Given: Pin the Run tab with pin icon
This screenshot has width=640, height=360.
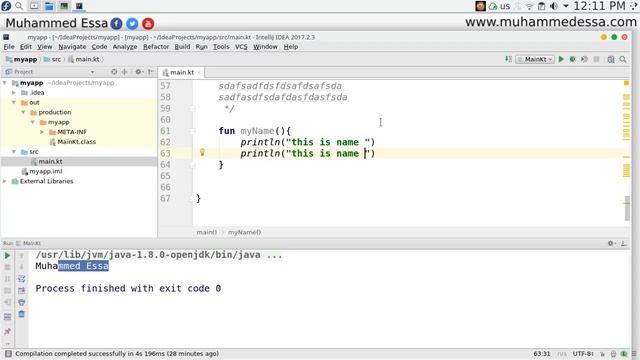Looking at the screenshot, I should coord(7,331).
